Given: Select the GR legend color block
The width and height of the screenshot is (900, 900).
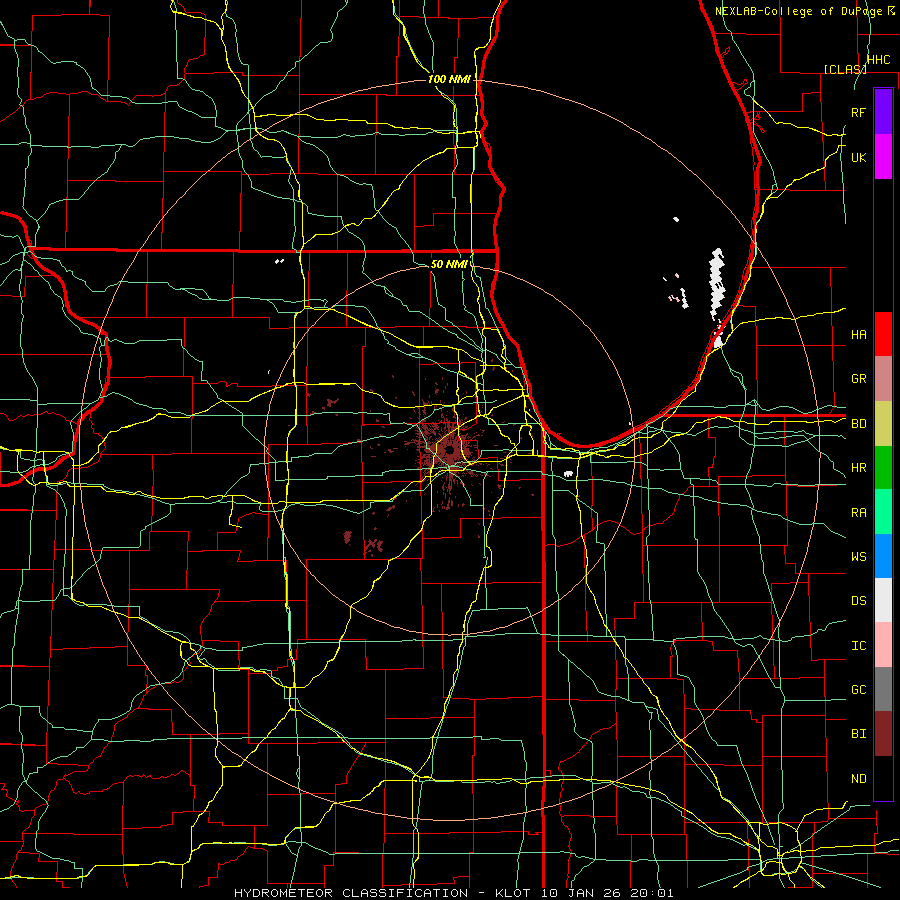Looking at the screenshot, I should coord(883,378).
